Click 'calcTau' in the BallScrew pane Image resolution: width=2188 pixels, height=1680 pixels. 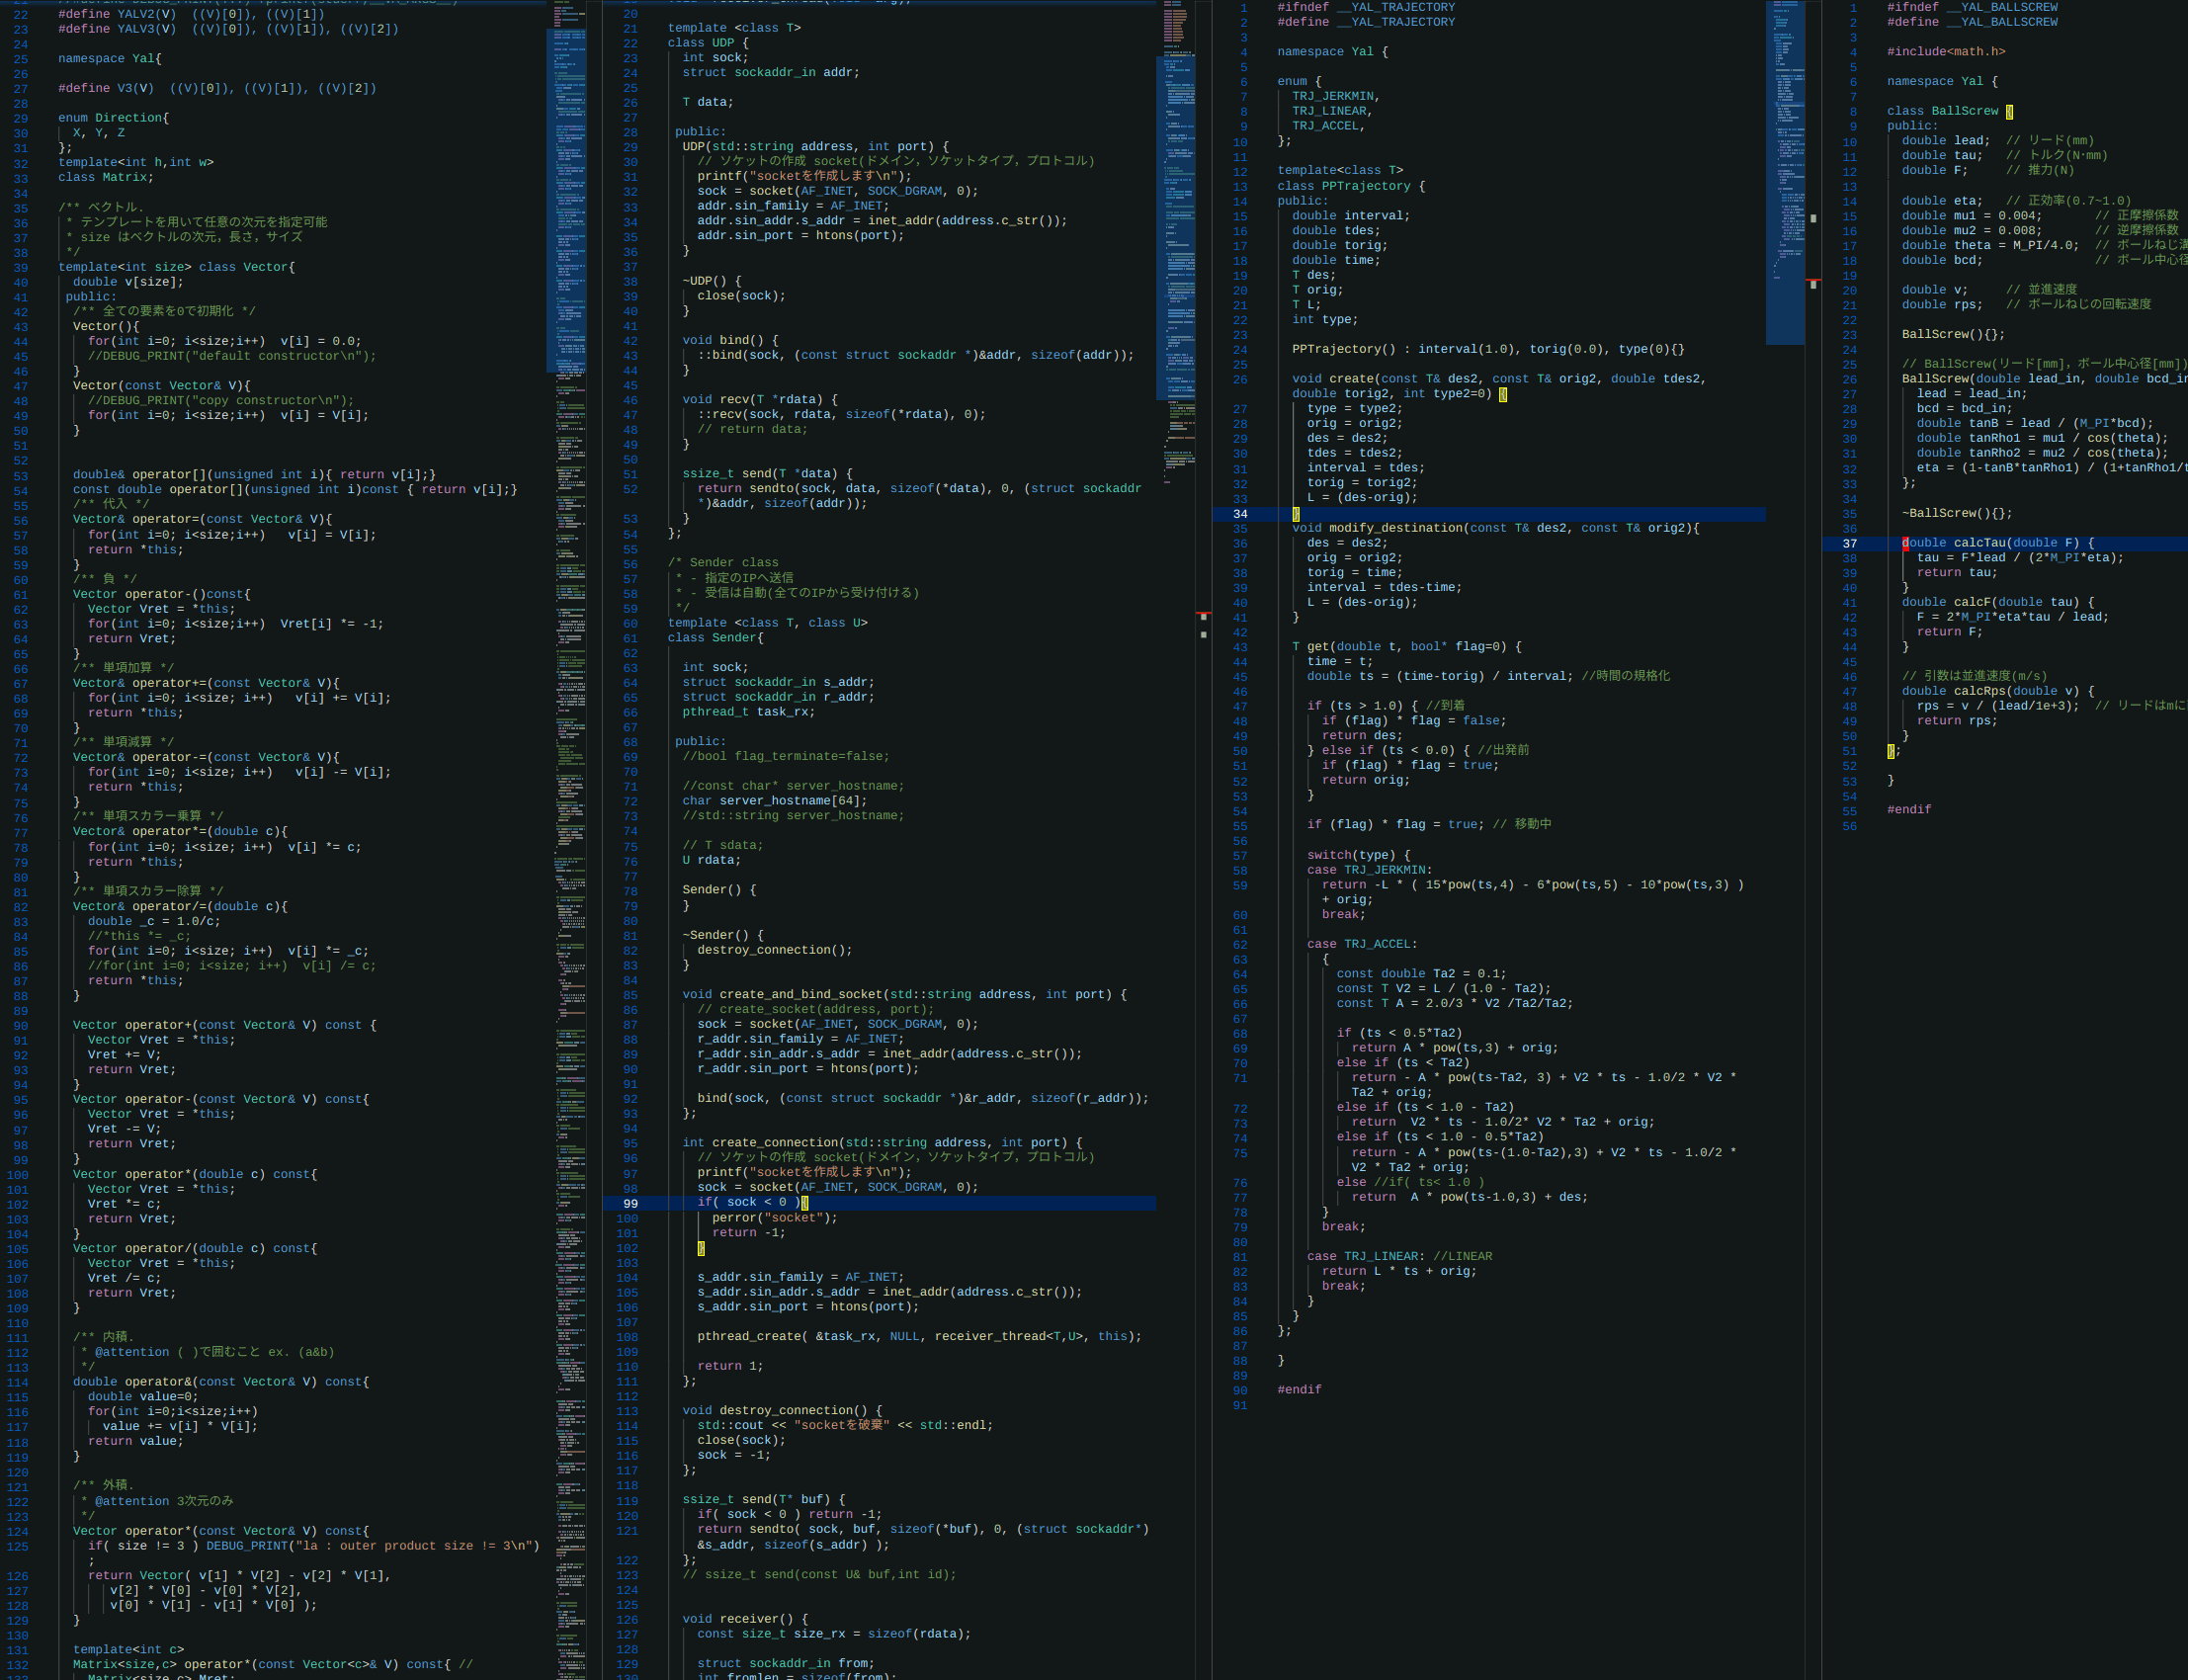pos(1979,543)
